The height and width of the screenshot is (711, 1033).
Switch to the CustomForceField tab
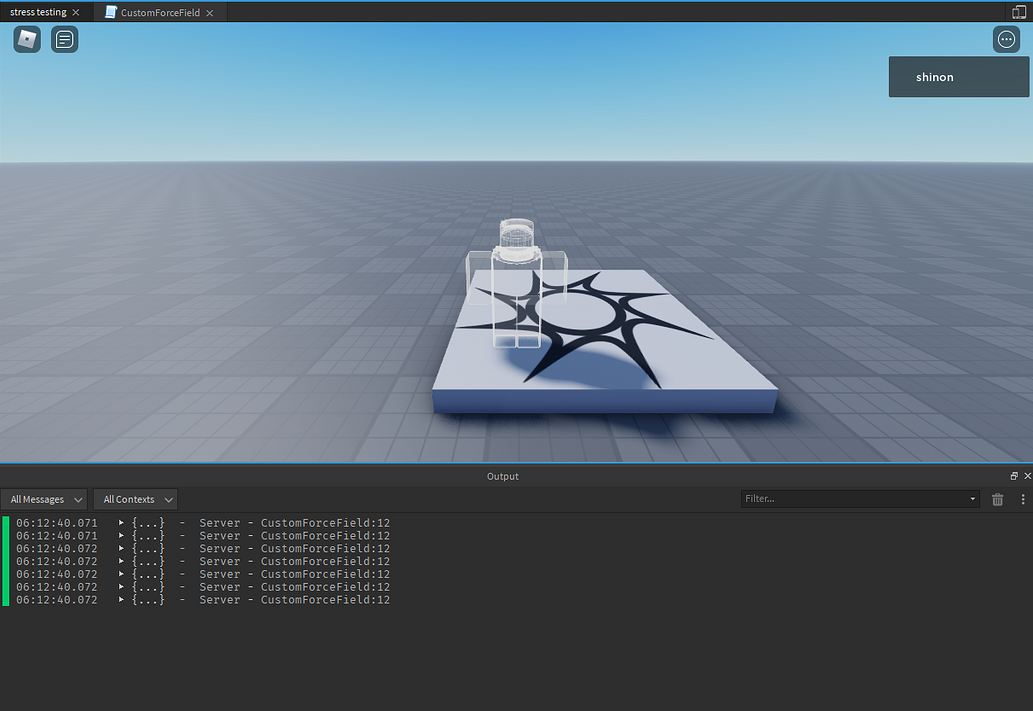(x=160, y=12)
